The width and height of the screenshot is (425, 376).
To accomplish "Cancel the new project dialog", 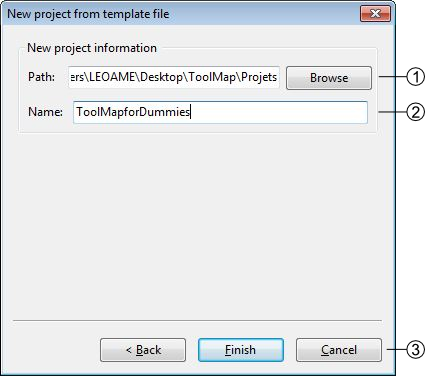I will (x=339, y=350).
